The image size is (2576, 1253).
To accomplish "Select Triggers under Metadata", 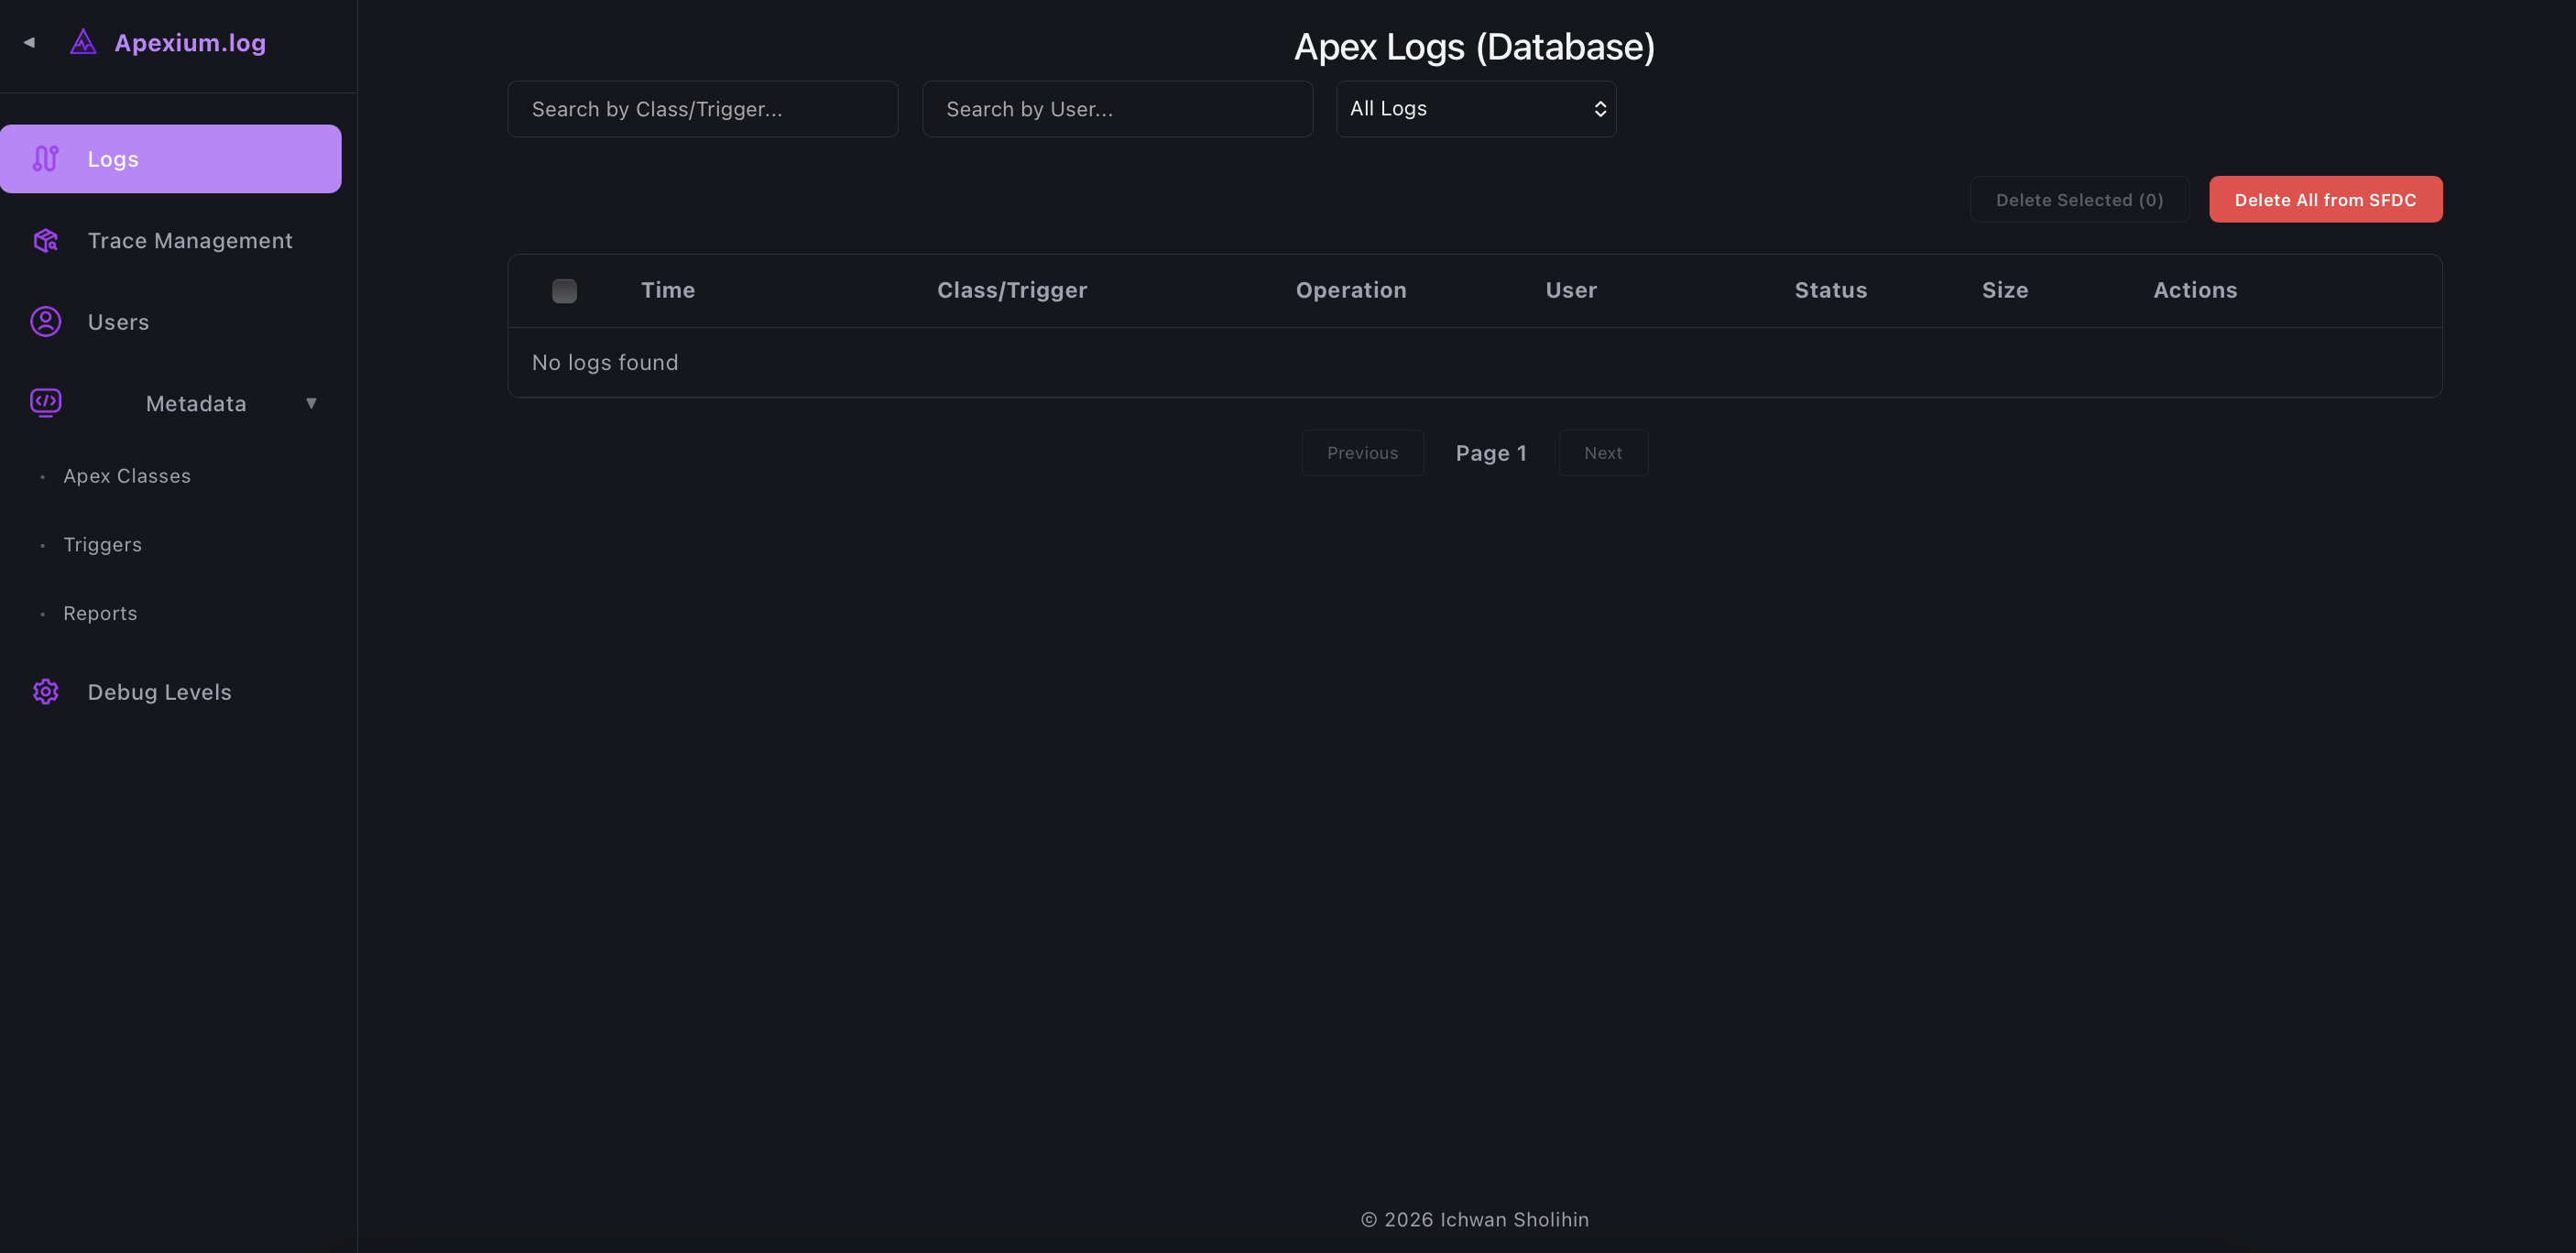I will pos(102,544).
